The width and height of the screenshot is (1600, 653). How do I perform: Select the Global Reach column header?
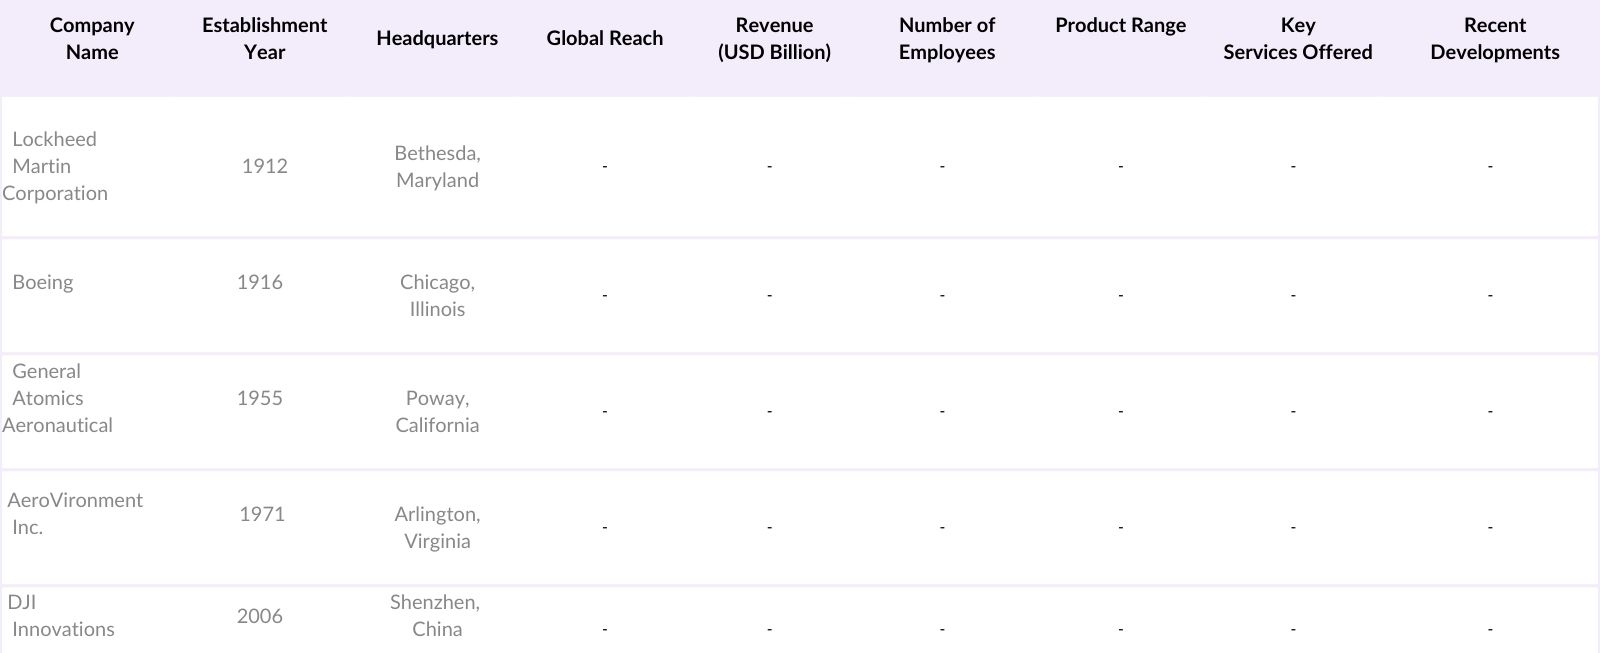pyautogui.click(x=604, y=39)
